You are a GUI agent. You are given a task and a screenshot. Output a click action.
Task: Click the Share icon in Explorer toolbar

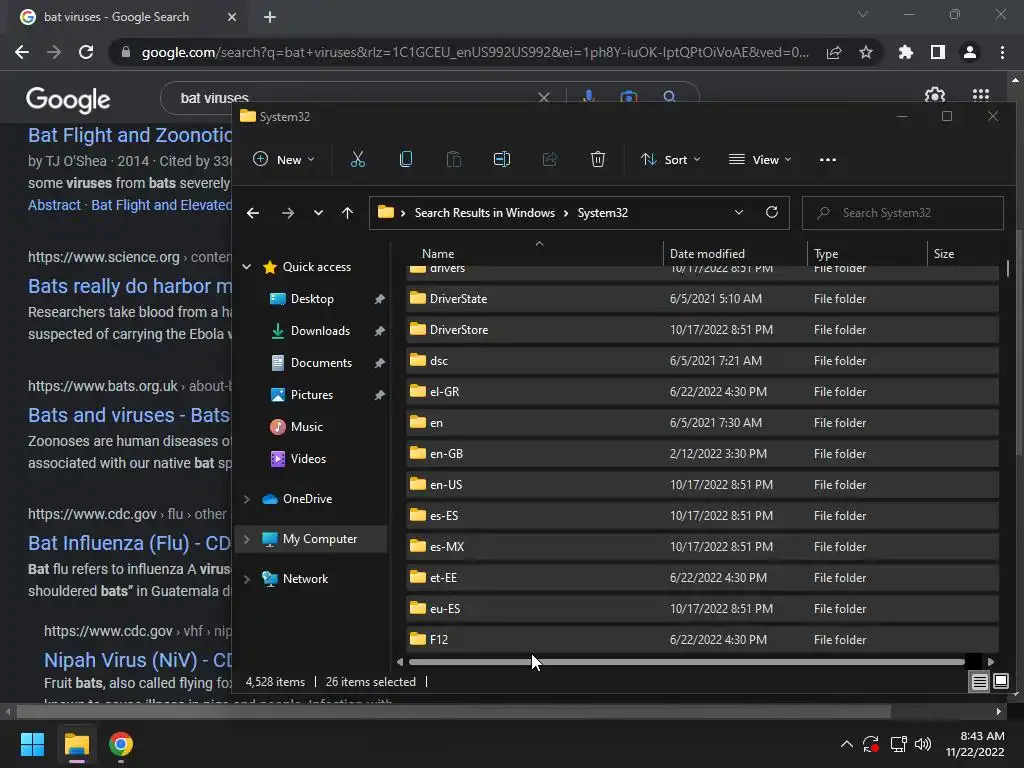click(550, 159)
